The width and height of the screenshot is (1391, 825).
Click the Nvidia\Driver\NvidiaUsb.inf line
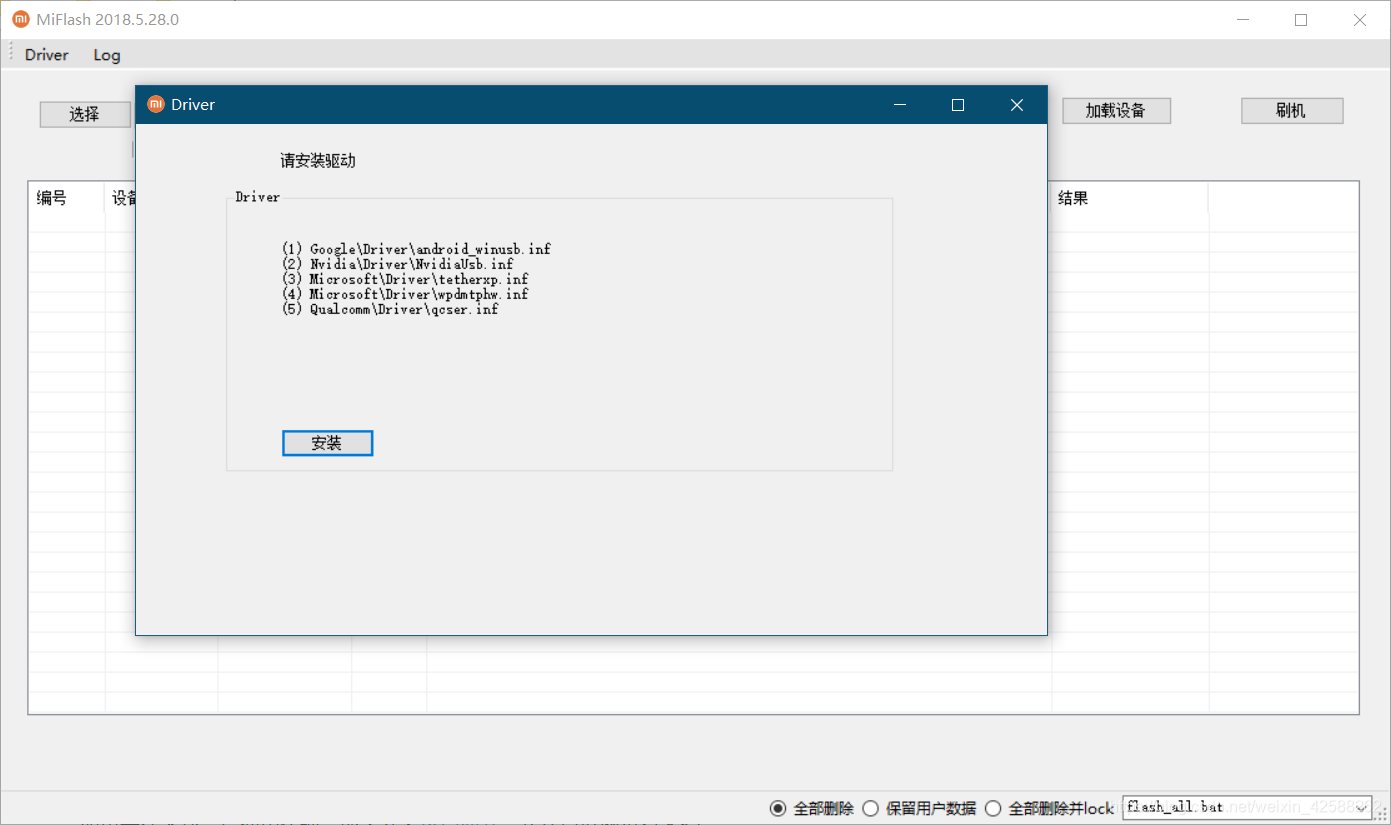click(x=398, y=264)
